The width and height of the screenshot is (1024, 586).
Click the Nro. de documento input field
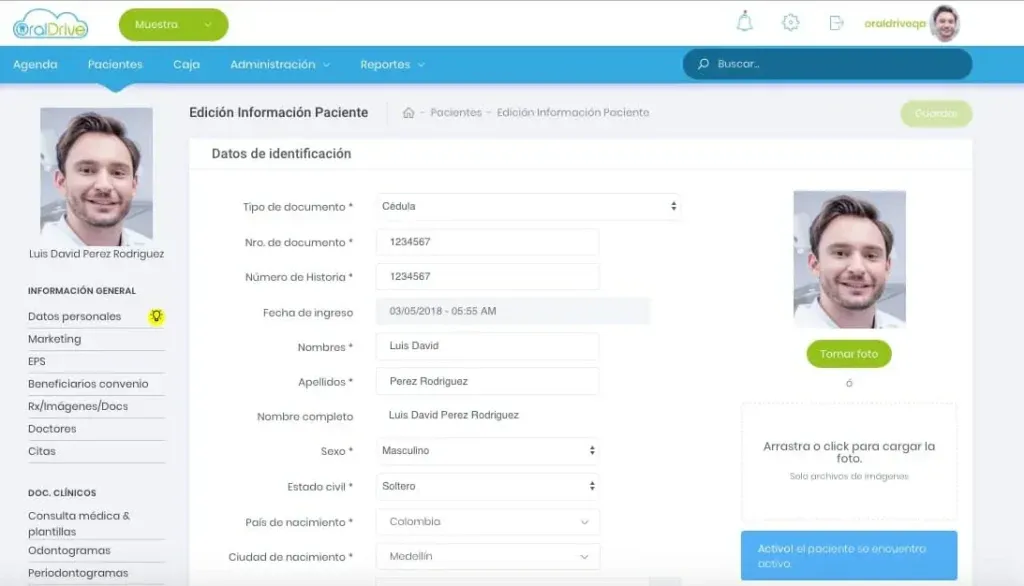pos(487,241)
